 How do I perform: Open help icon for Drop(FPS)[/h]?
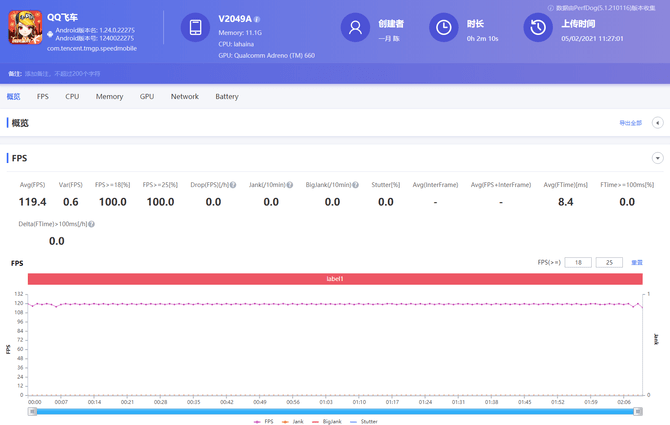(x=233, y=185)
